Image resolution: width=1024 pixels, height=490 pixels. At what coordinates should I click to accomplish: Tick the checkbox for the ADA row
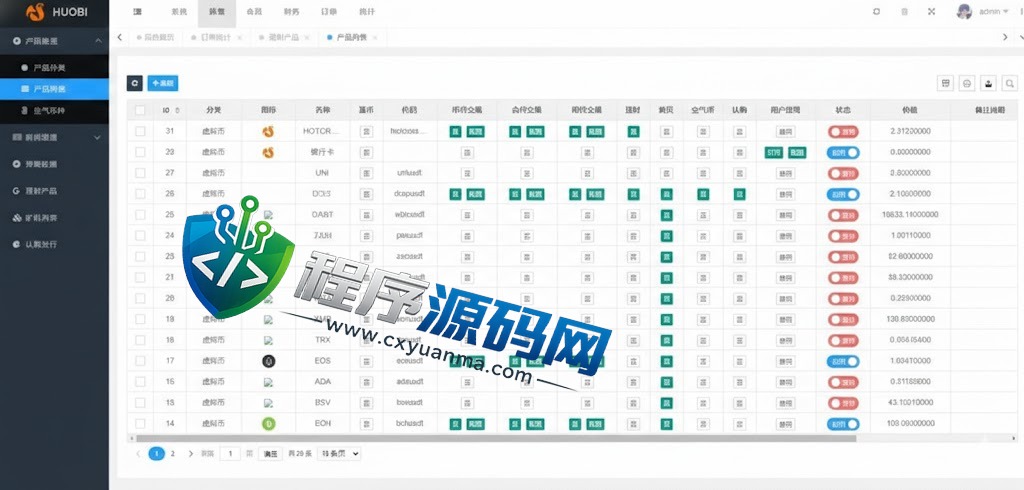click(x=140, y=382)
